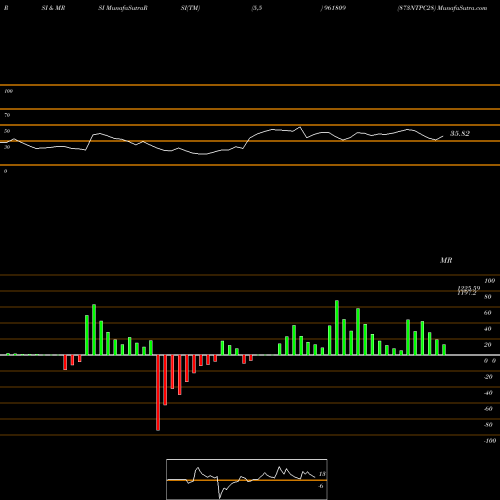Click the 1225.59 value near MR axis
500x500 pixels.
[469, 288]
